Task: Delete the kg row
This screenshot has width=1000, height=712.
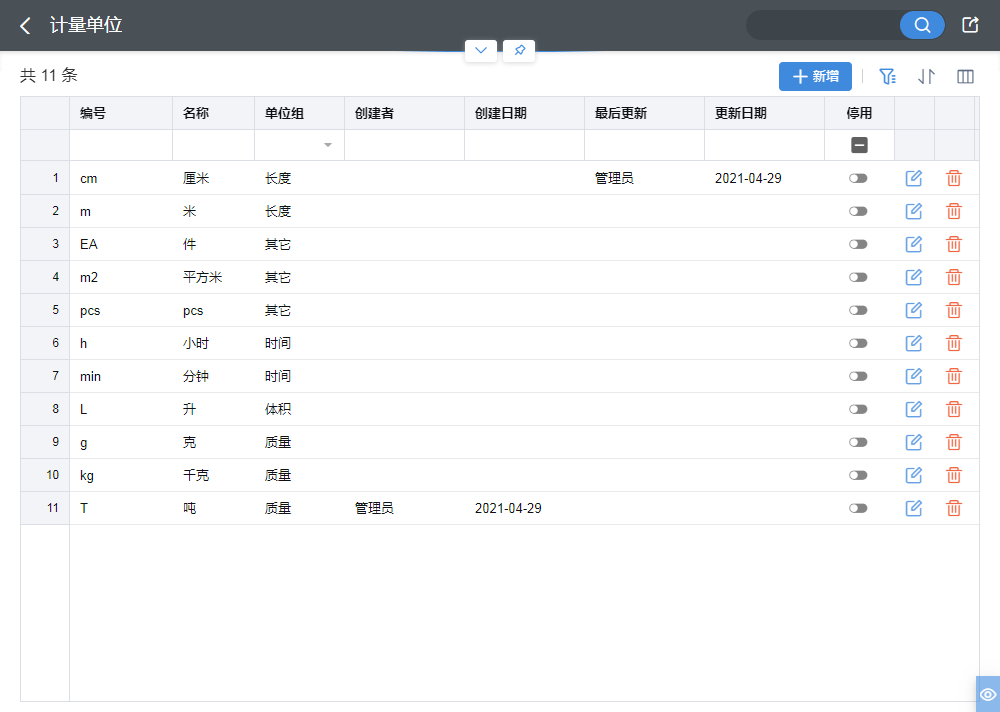Action: point(953,475)
